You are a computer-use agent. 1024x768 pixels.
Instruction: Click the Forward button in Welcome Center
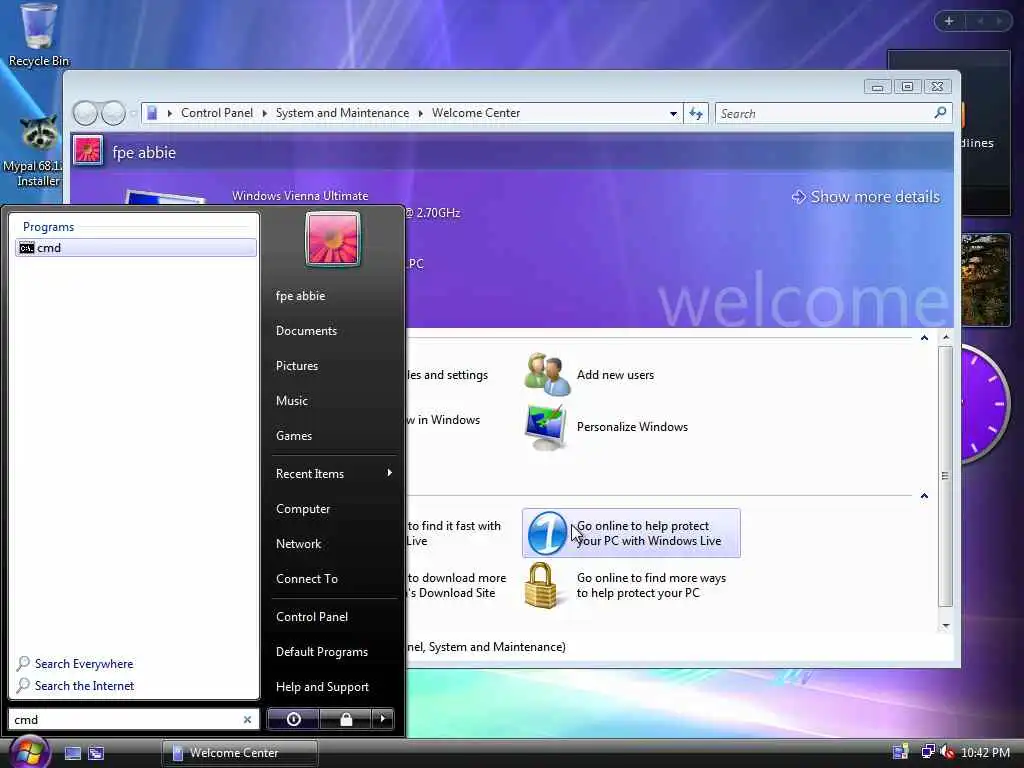pos(113,113)
